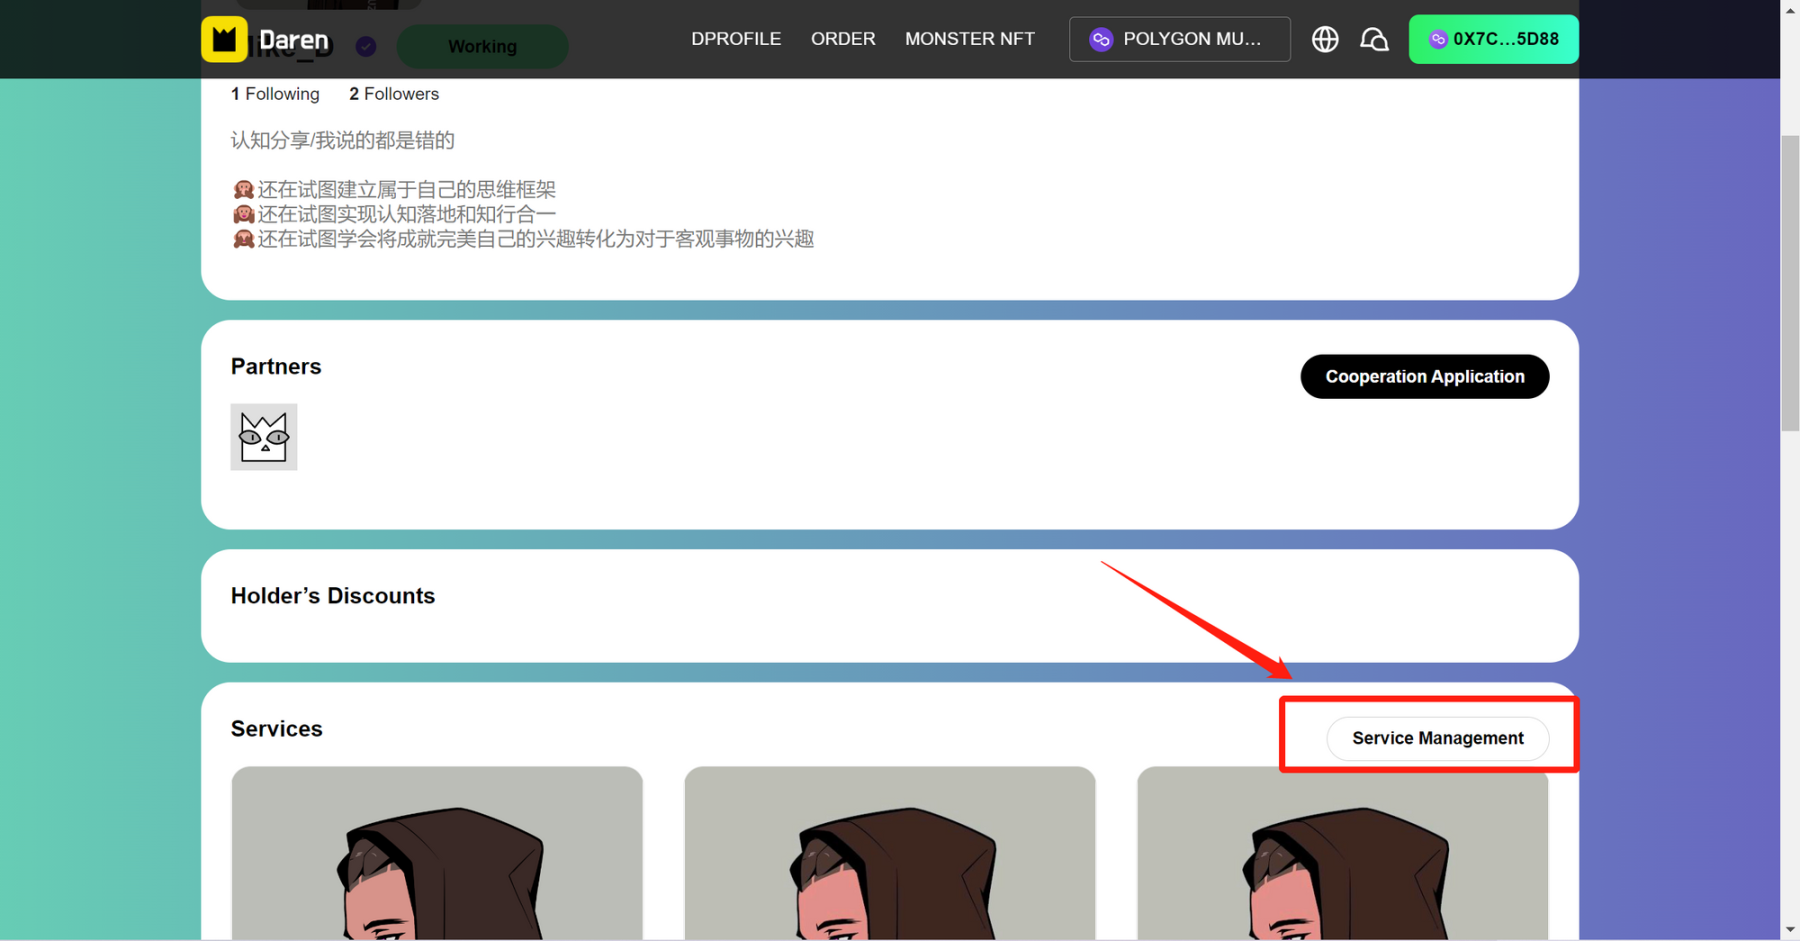Go to the DPROFILE menu item

736,39
